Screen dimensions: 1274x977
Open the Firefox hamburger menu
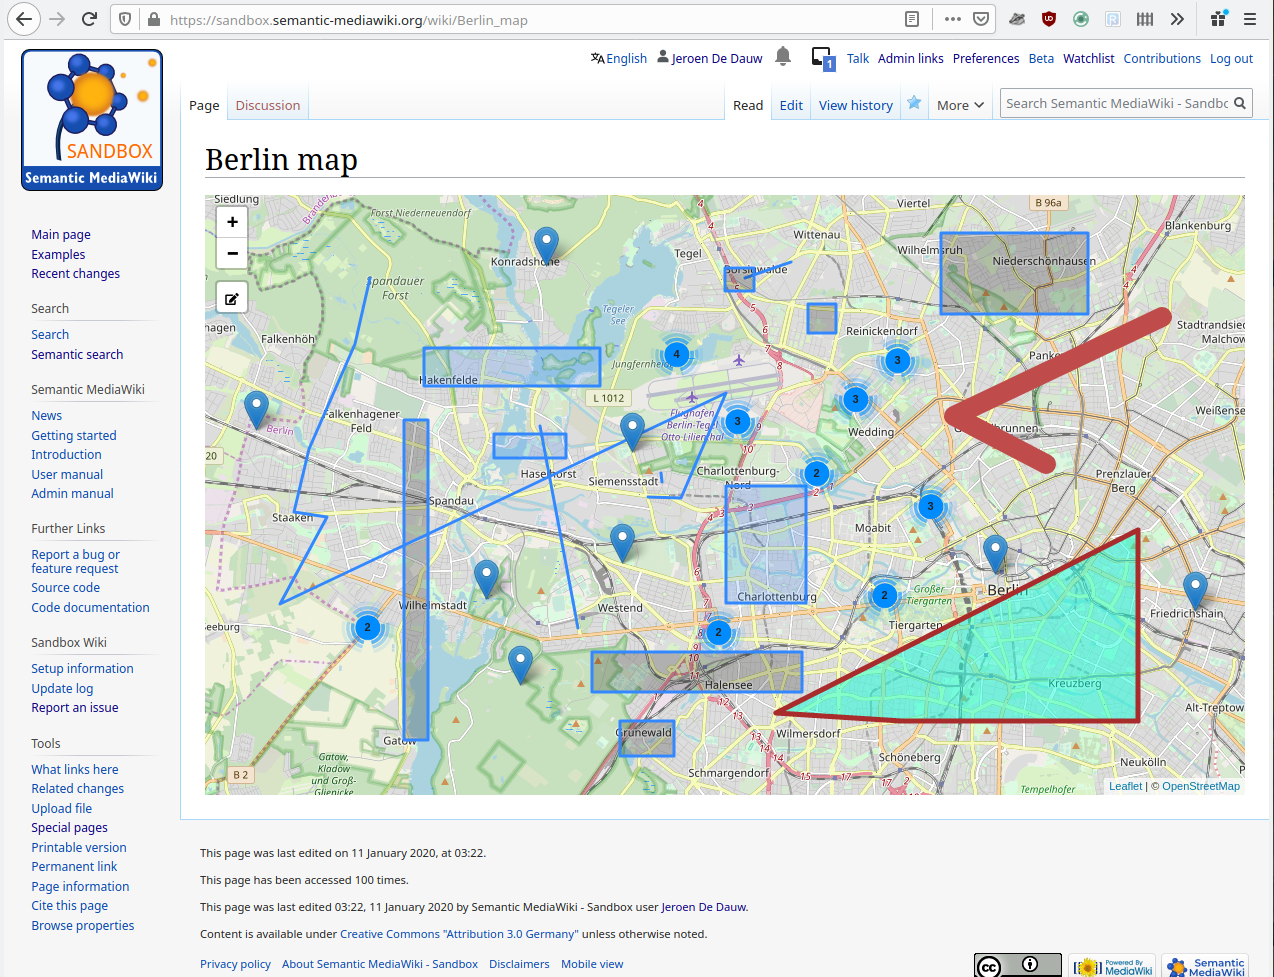click(x=1250, y=18)
